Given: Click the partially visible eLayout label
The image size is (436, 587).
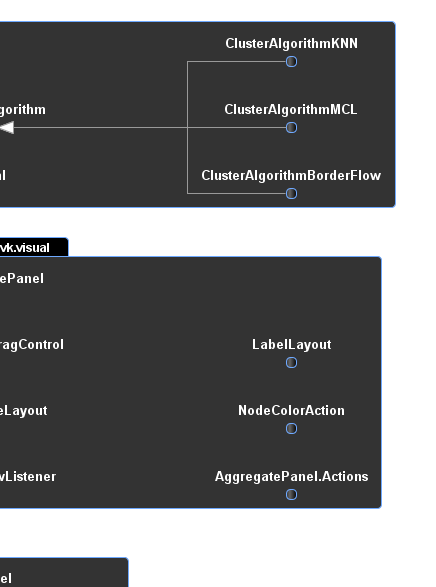Looking at the screenshot, I should tap(24, 411).
